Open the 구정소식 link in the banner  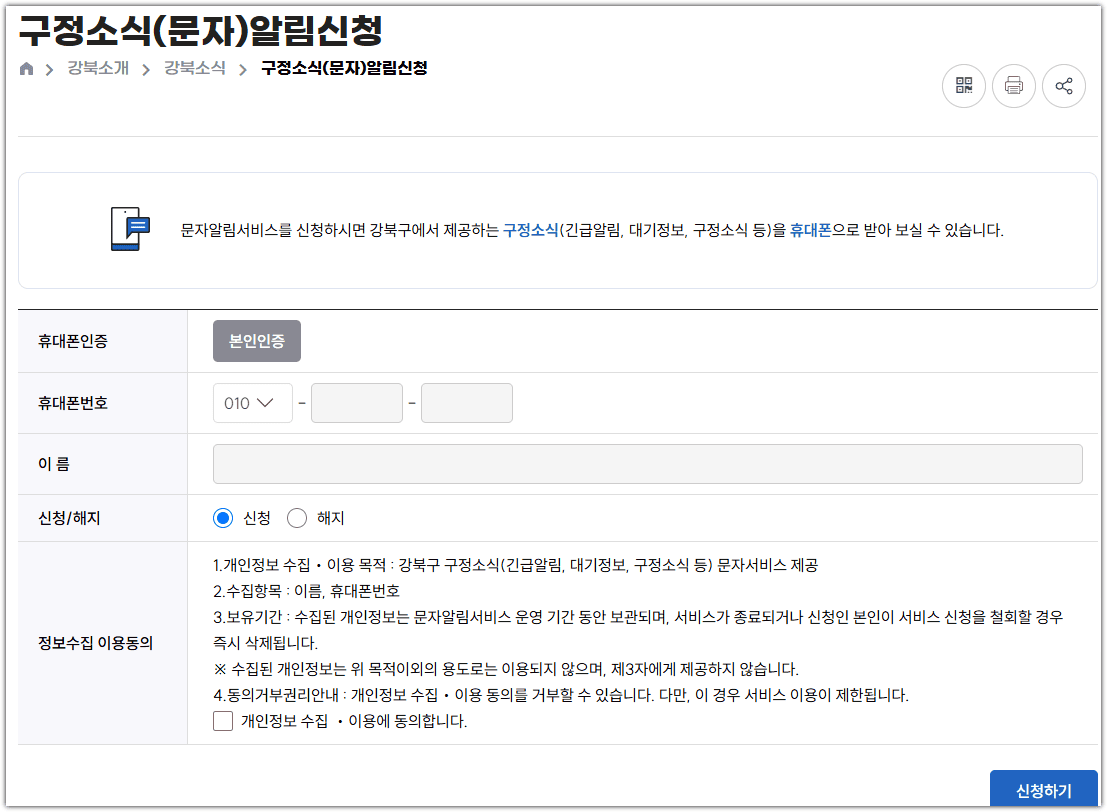pyautogui.click(x=527, y=229)
